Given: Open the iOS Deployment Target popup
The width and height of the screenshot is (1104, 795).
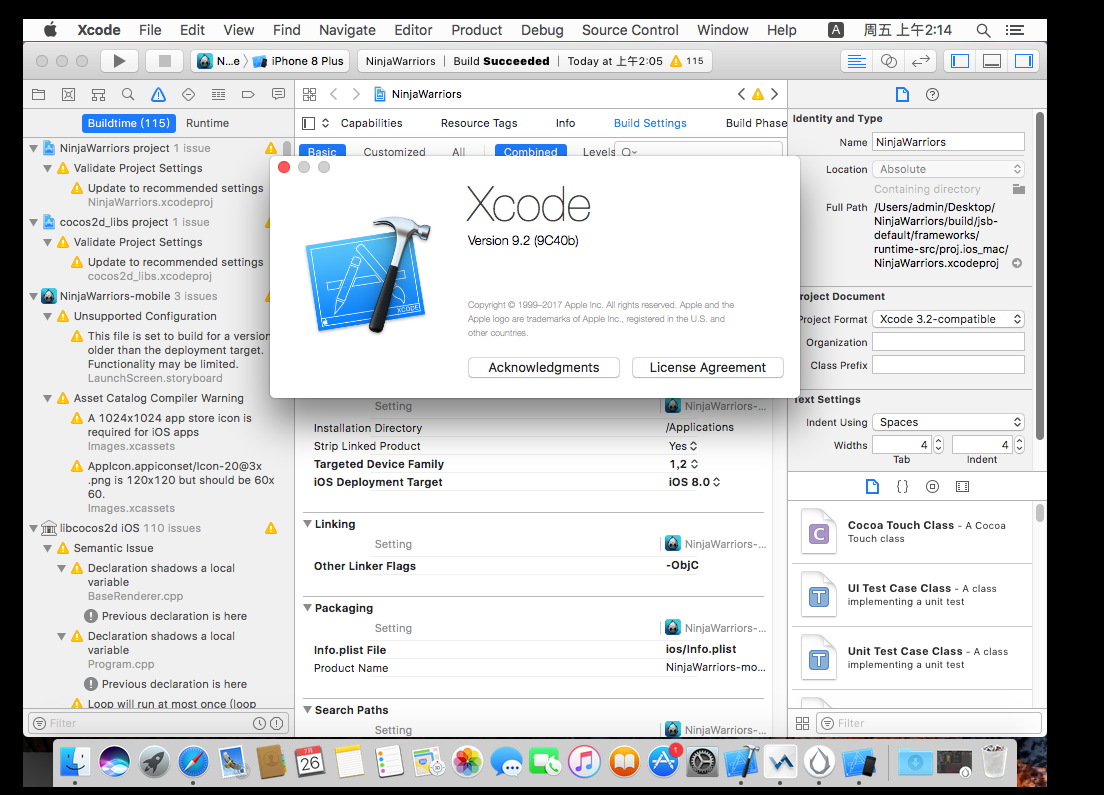Looking at the screenshot, I should [x=694, y=482].
